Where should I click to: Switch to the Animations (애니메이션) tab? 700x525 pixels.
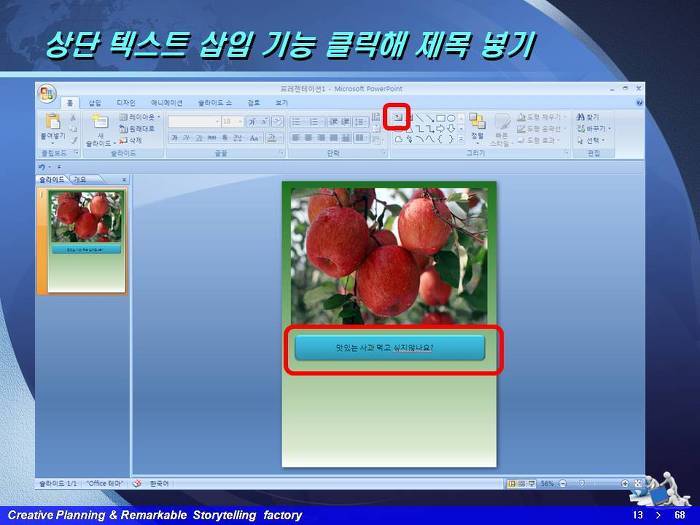[167, 103]
